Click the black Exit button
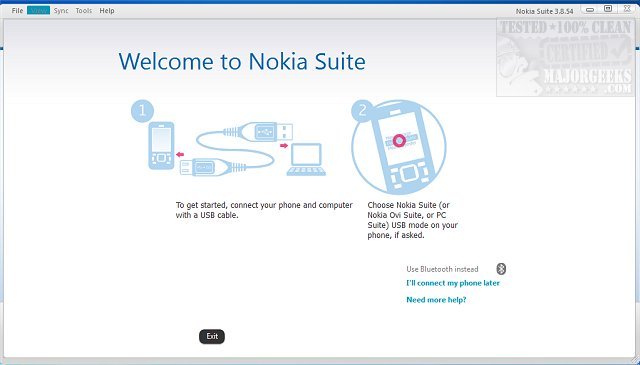 (x=212, y=336)
